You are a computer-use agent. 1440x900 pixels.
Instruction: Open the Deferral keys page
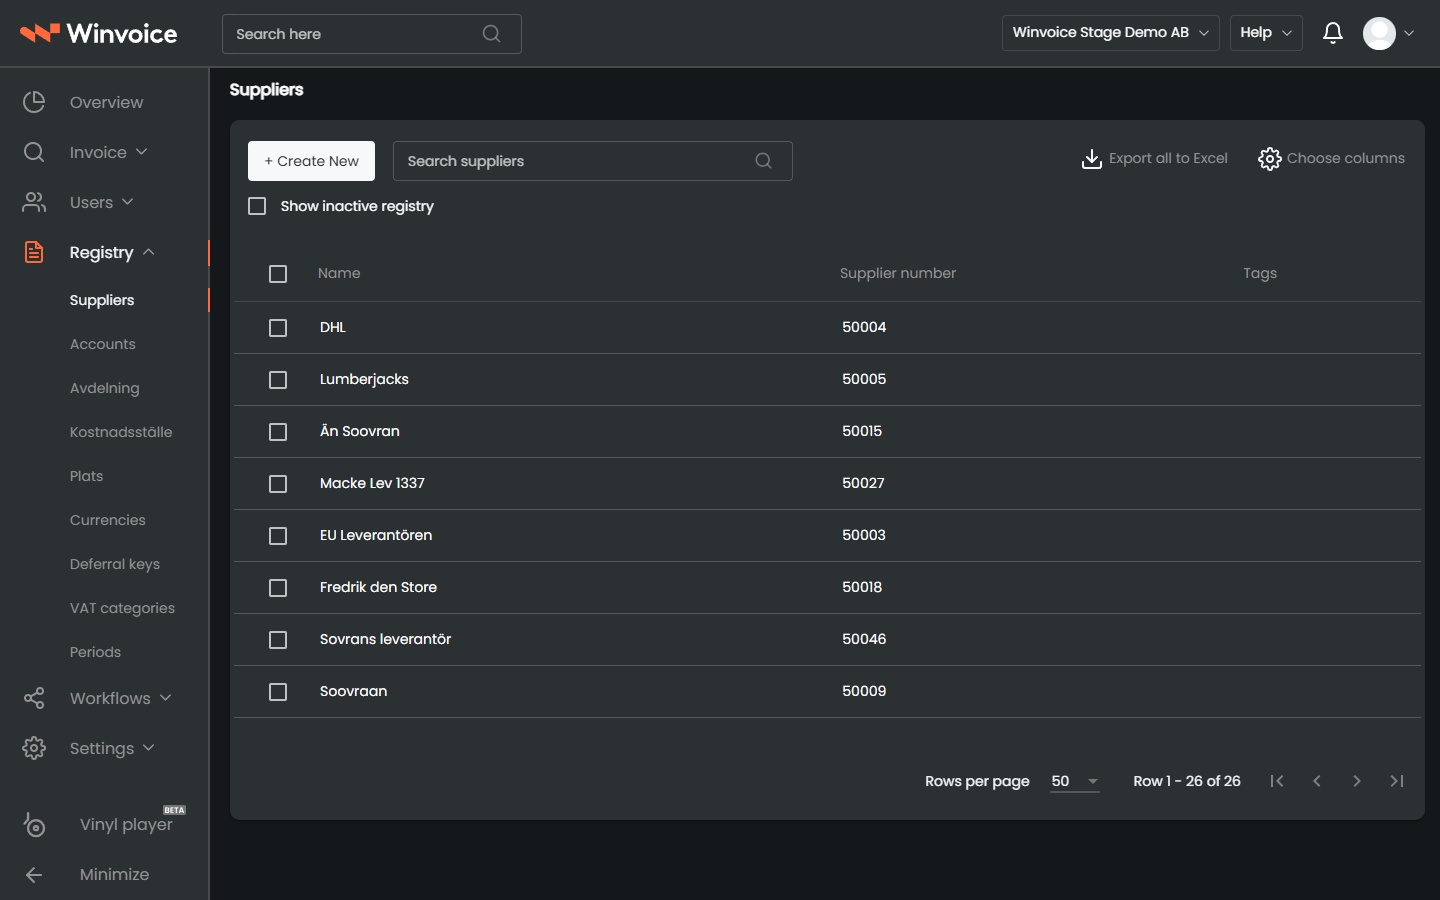(115, 564)
